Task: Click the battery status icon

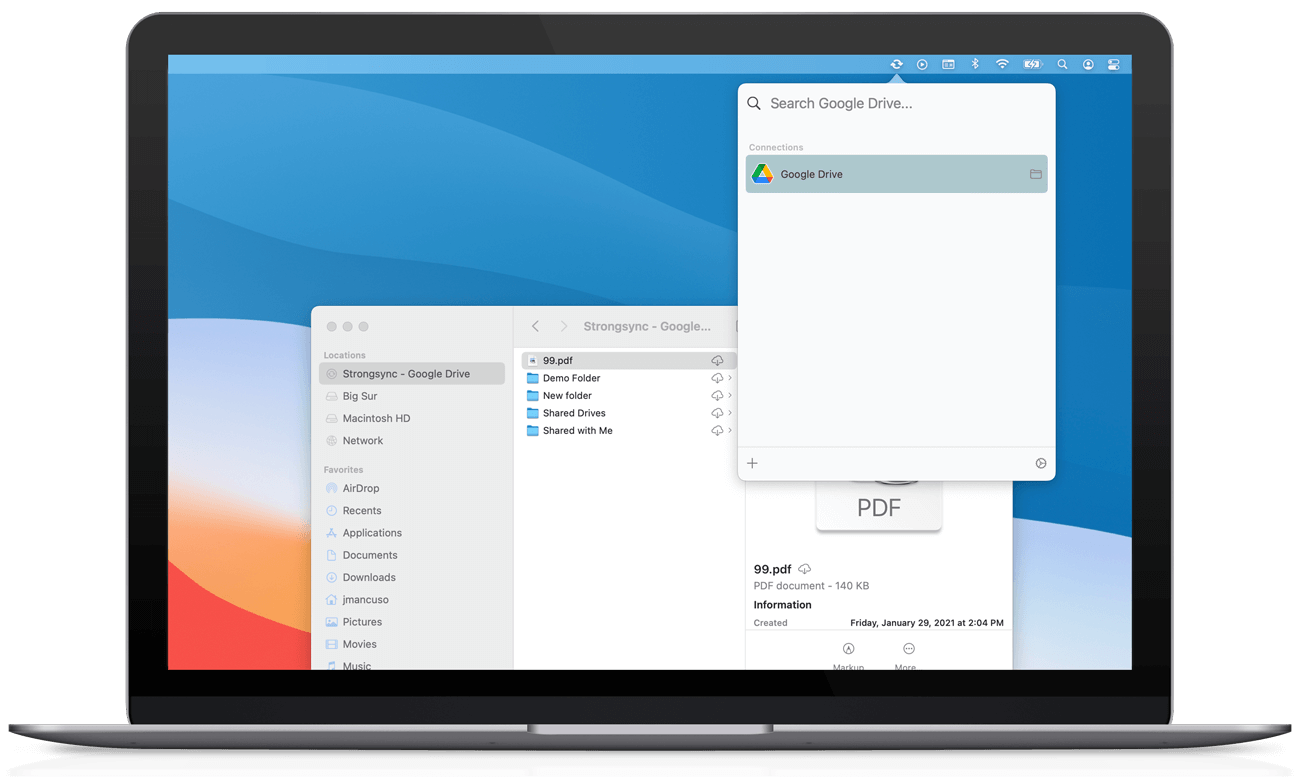Action: click(1032, 64)
